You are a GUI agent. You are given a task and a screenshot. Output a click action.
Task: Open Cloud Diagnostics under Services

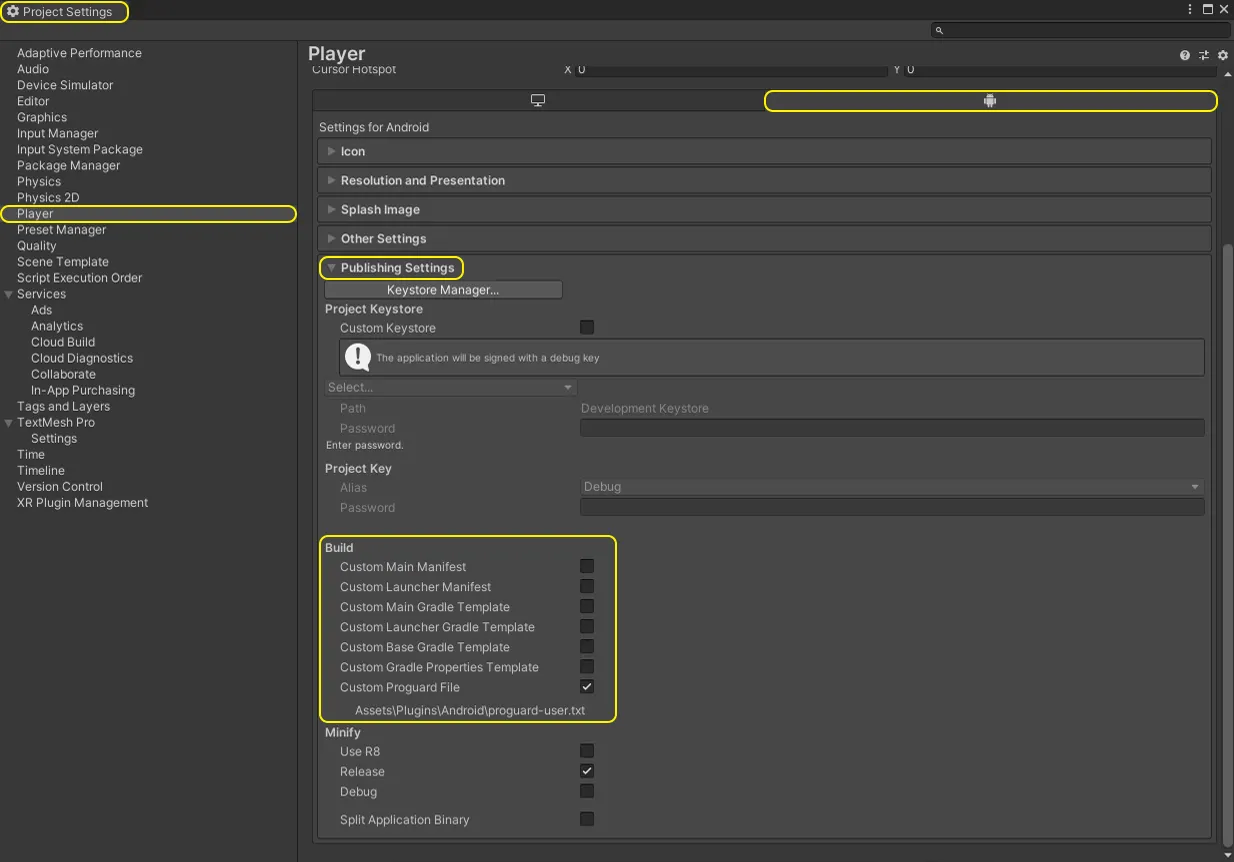82,358
